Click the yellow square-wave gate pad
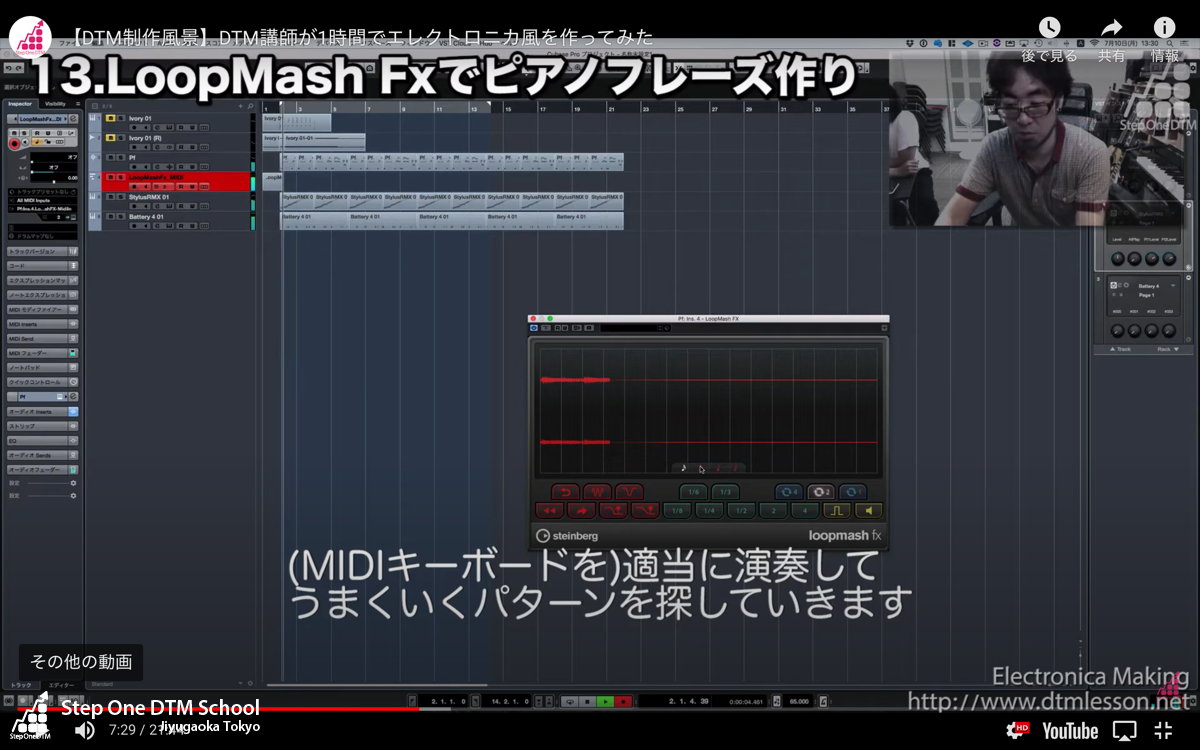This screenshot has height=750, width=1200. (x=837, y=511)
